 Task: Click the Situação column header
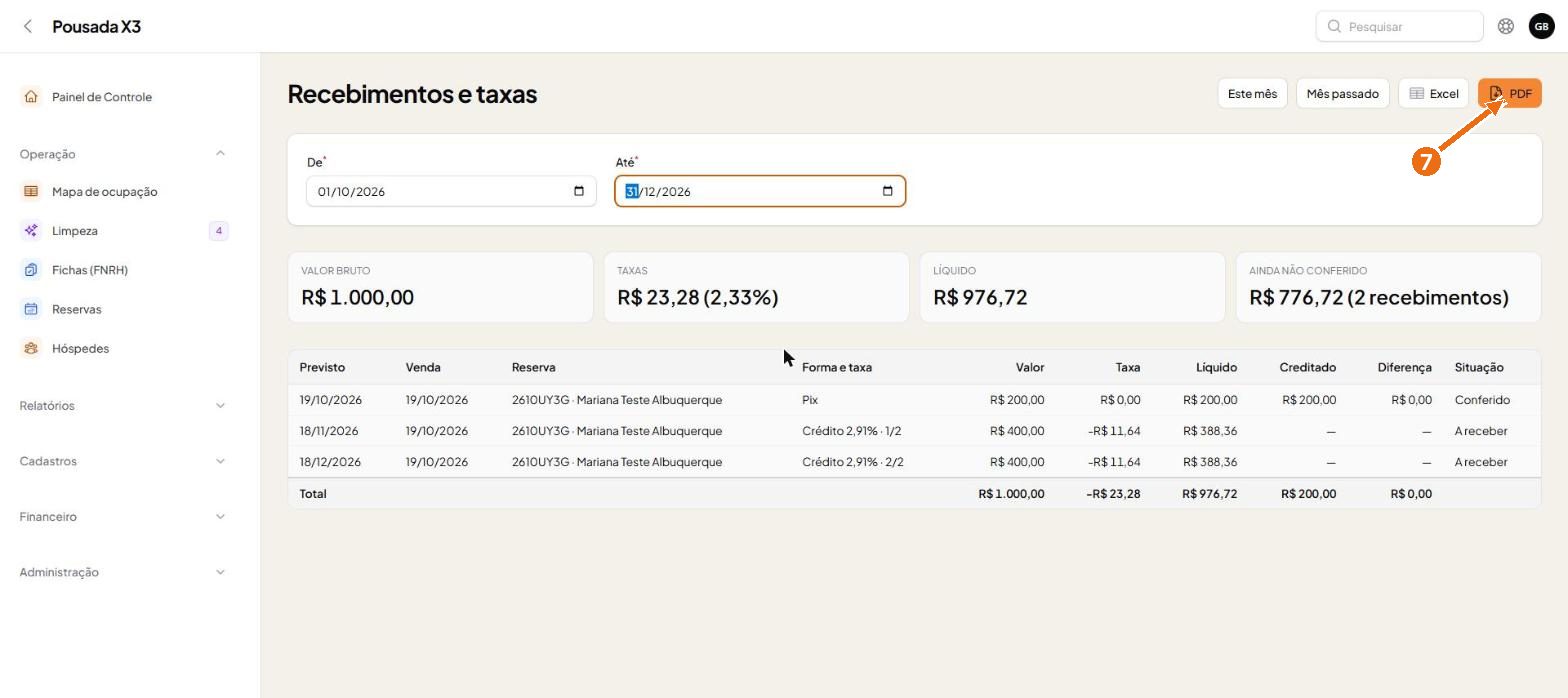coord(1479,367)
